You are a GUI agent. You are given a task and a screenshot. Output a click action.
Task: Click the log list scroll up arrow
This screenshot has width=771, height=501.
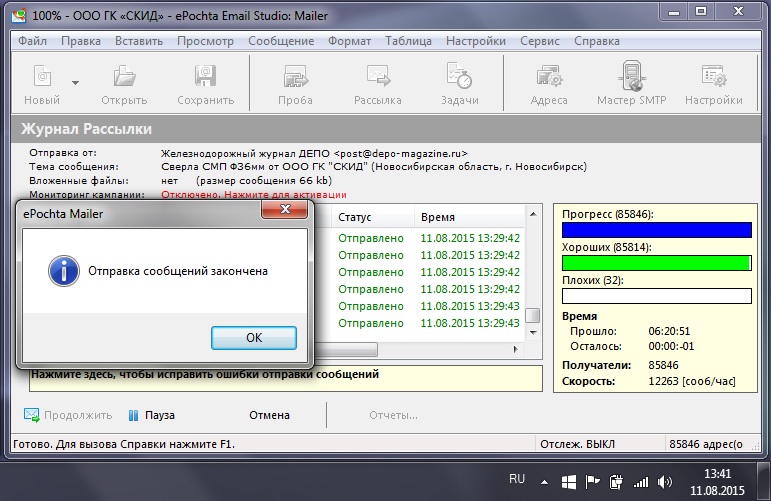coord(533,214)
